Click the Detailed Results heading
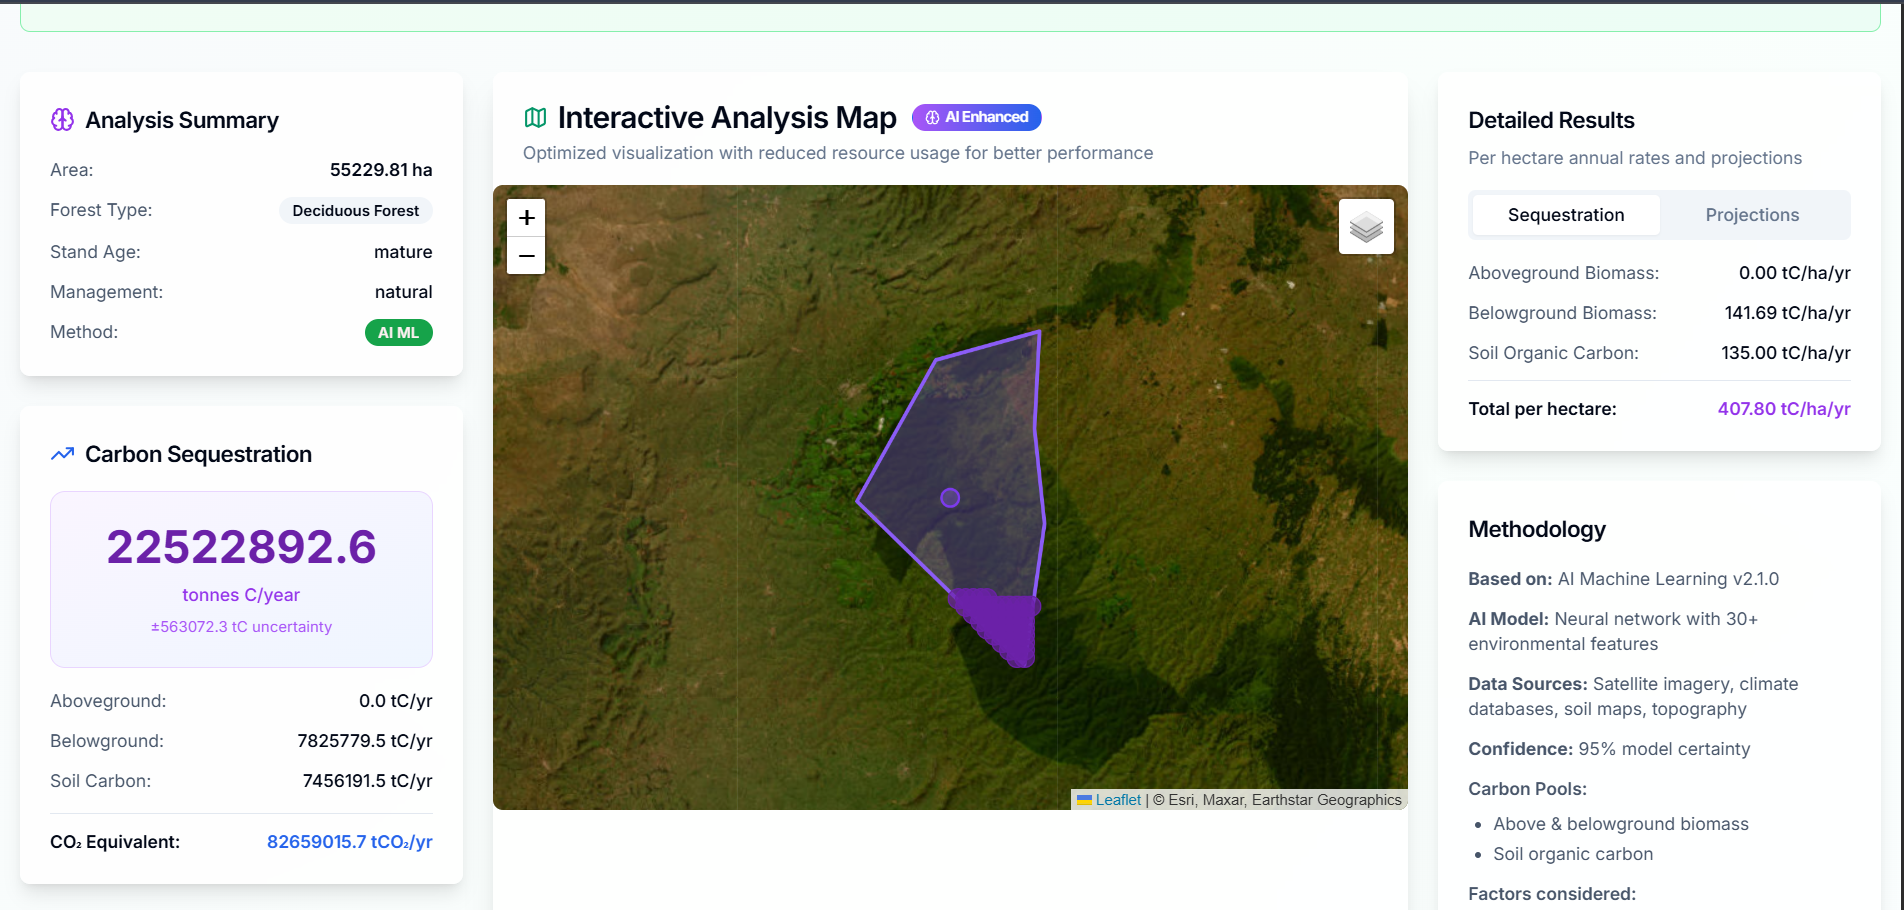1904x910 pixels. [x=1551, y=120]
